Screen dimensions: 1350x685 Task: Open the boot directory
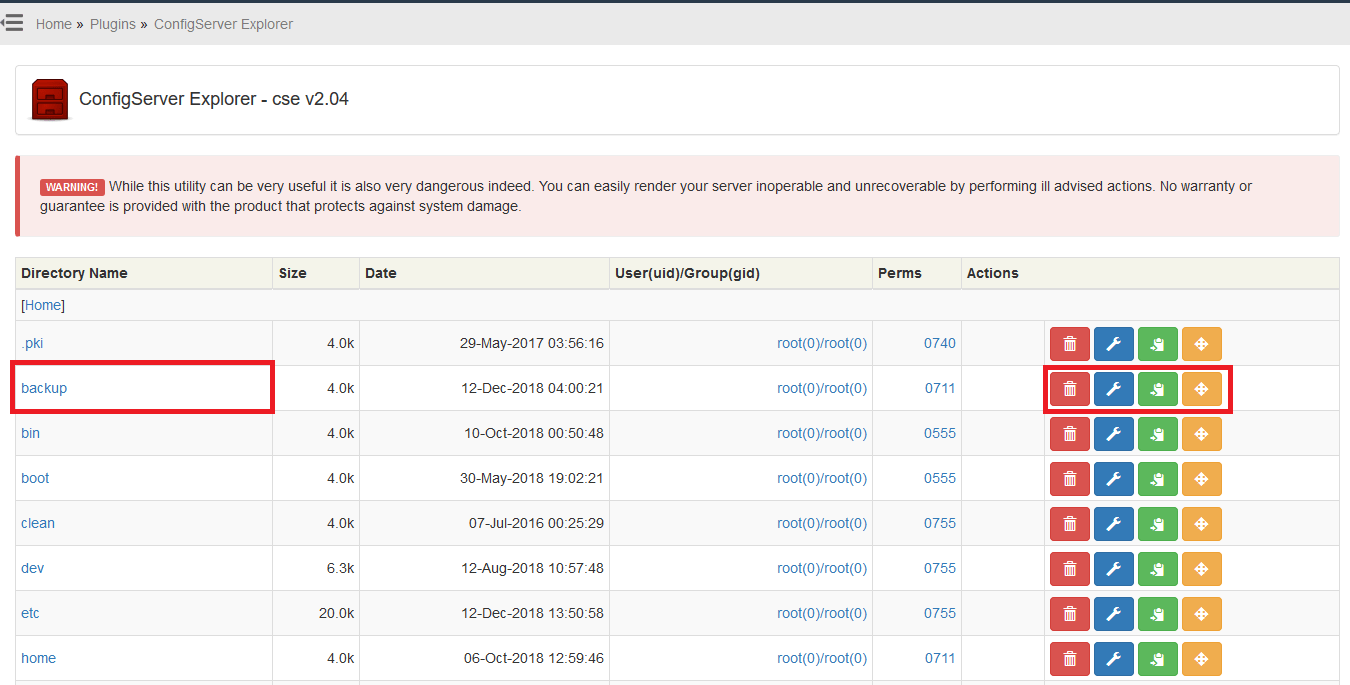click(x=35, y=478)
